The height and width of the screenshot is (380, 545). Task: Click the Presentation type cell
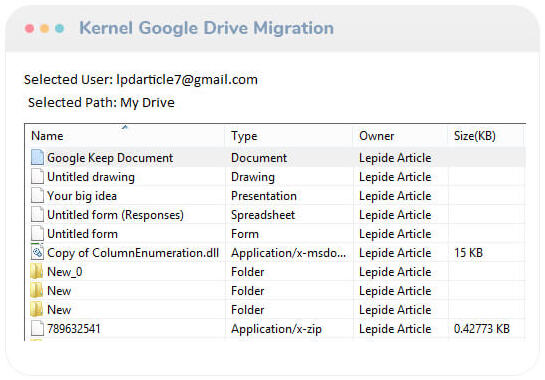pyautogui.click(x=264, y=196)
